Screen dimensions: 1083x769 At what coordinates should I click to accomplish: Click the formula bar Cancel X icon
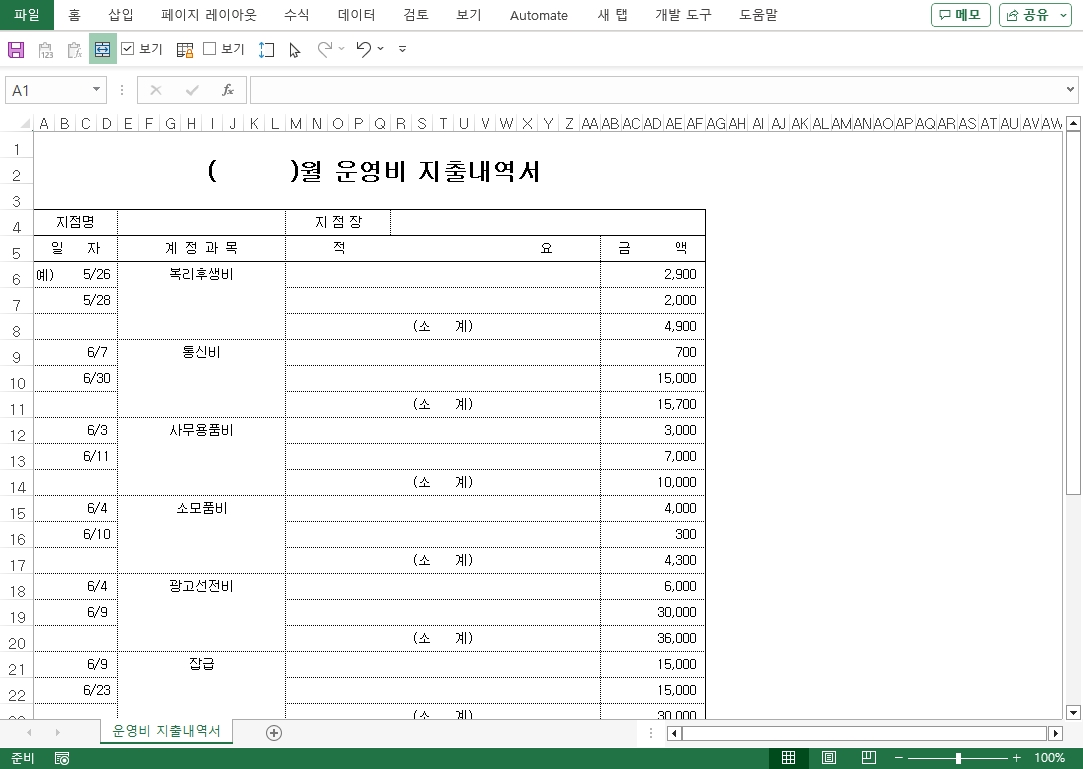(155, 91)
